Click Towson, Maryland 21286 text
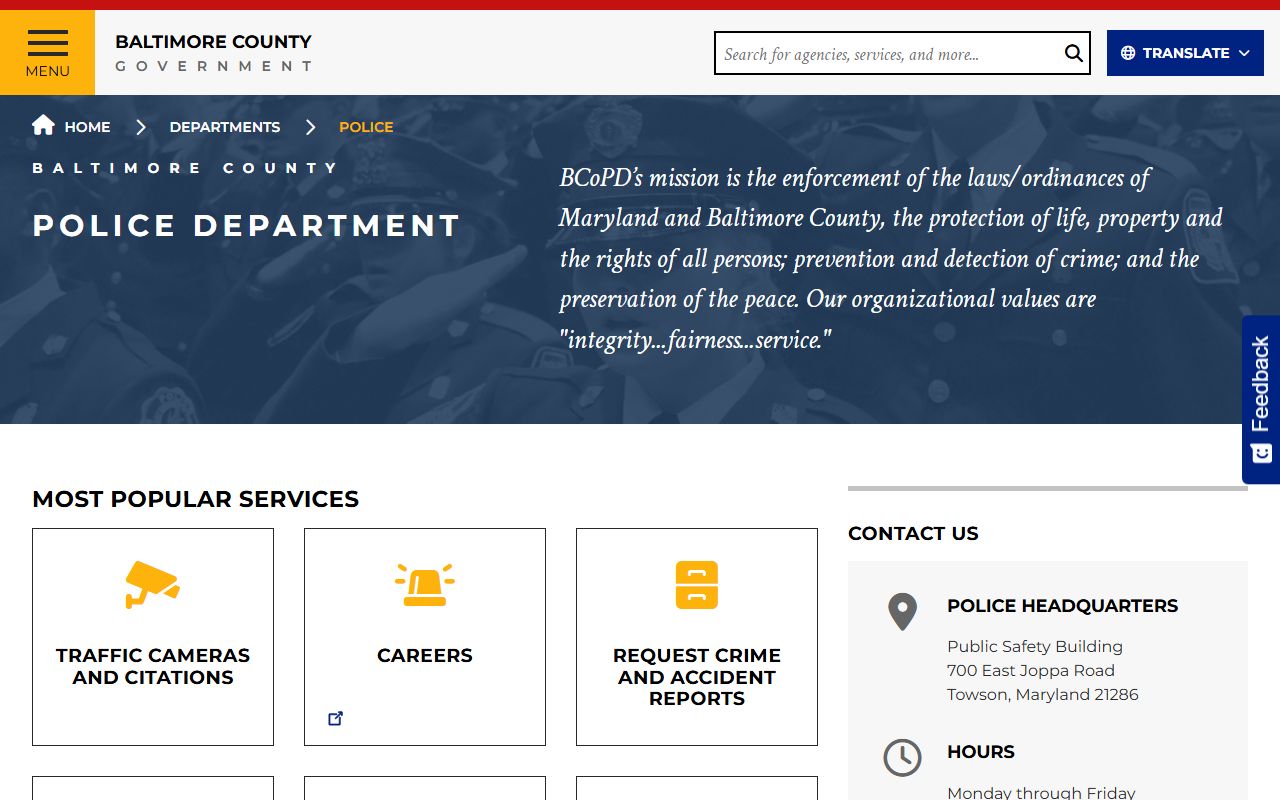The height and width of the screenshot is (800, 1280). click(1043, 694)
